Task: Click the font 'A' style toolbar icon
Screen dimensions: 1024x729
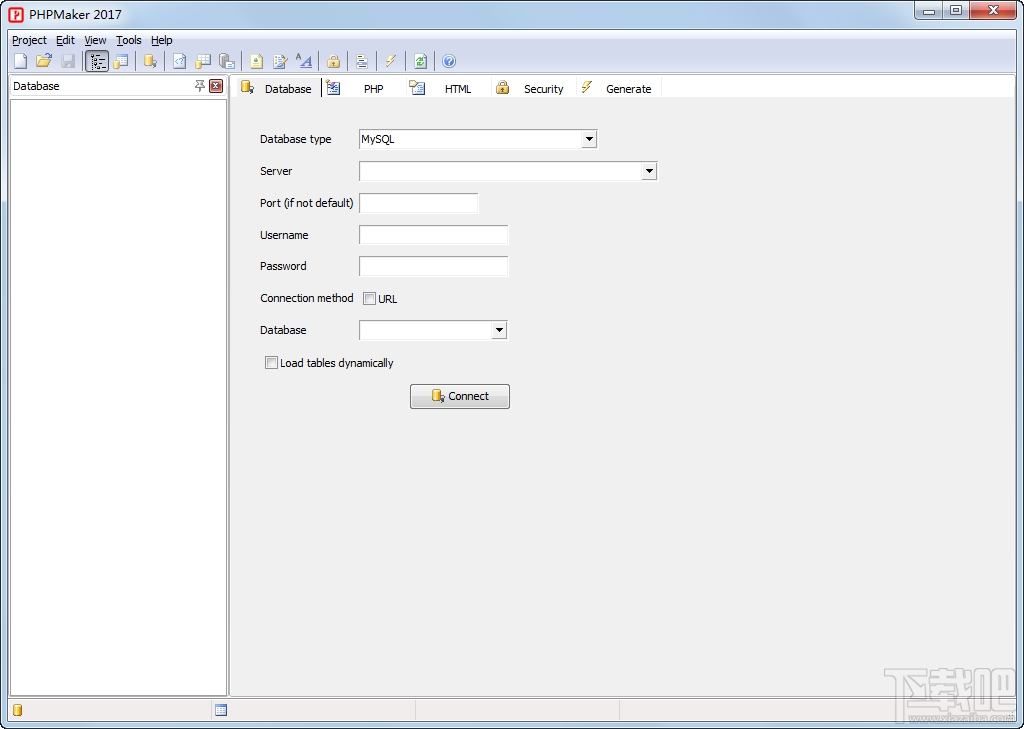Action: click(304, 61)
